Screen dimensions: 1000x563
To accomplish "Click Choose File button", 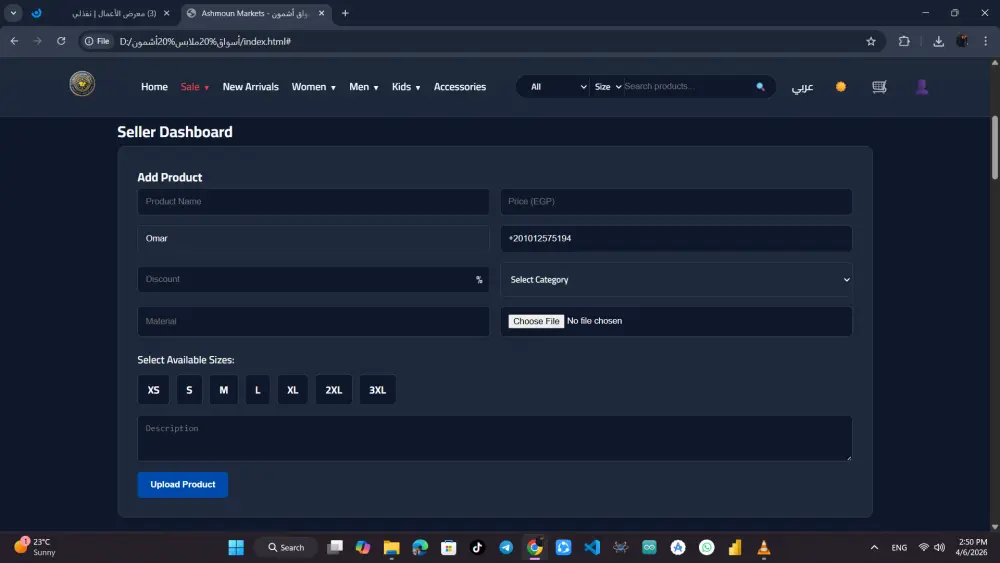I will click(x=536, y=321).
